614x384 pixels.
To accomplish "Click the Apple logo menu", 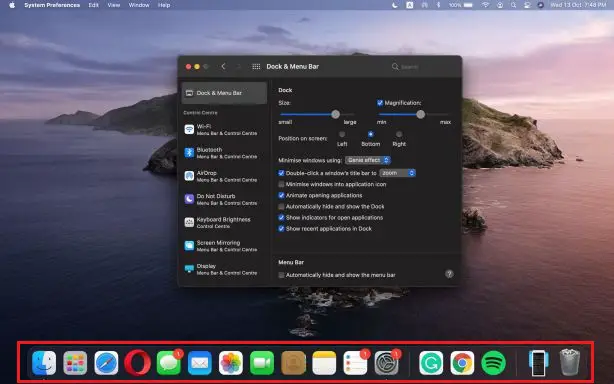I will [x=12, y=5].
